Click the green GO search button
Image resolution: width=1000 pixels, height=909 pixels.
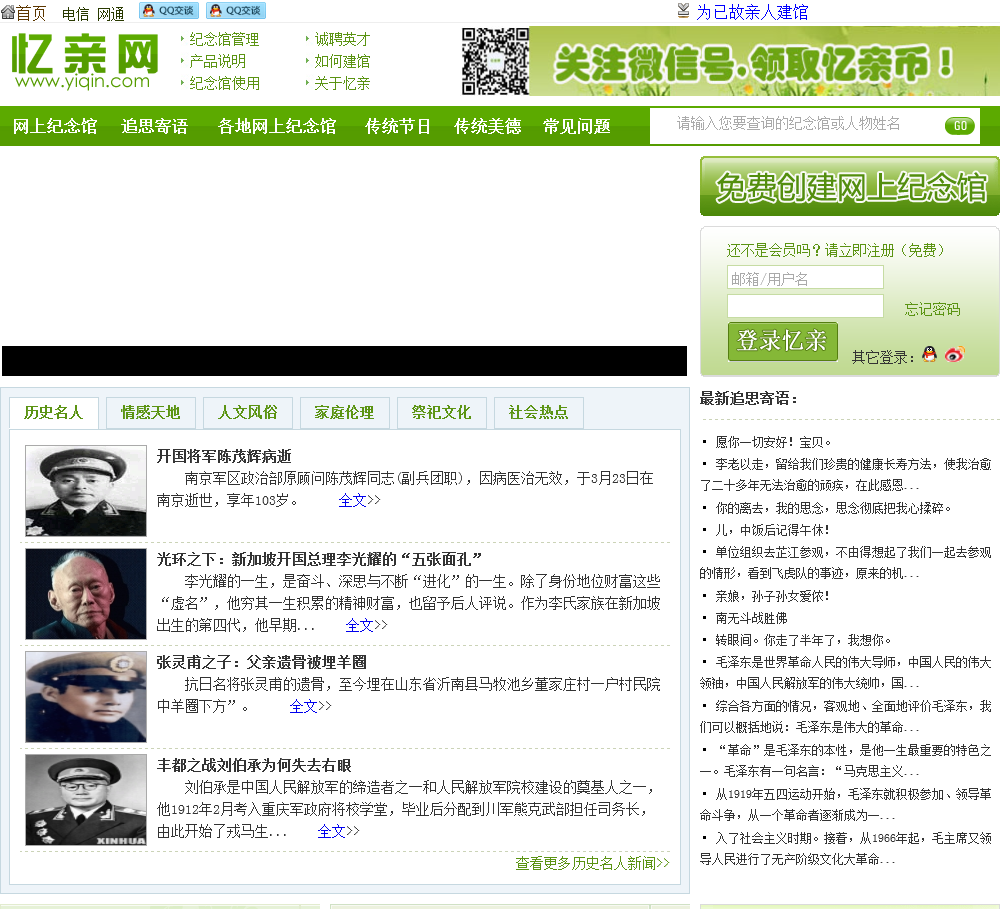tap(960, 126)
